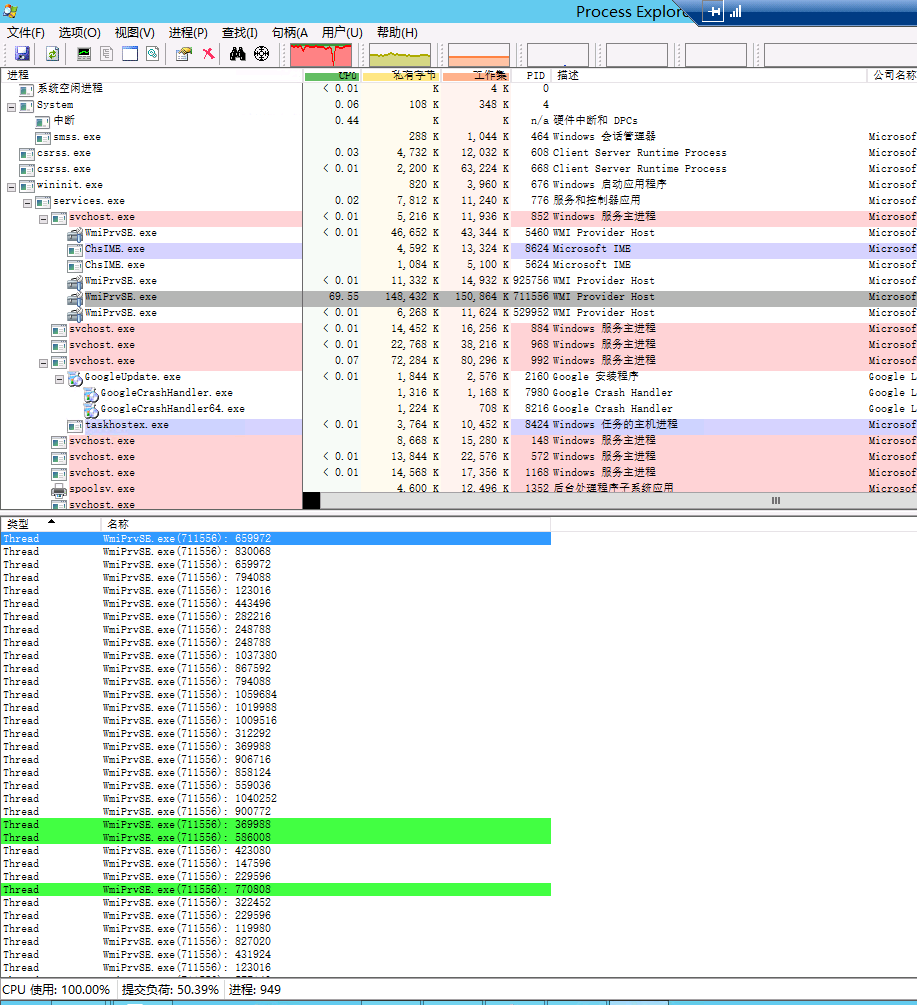Open the 查找(I) menu
Screen dimensions: 917x1005
(240, 33)
